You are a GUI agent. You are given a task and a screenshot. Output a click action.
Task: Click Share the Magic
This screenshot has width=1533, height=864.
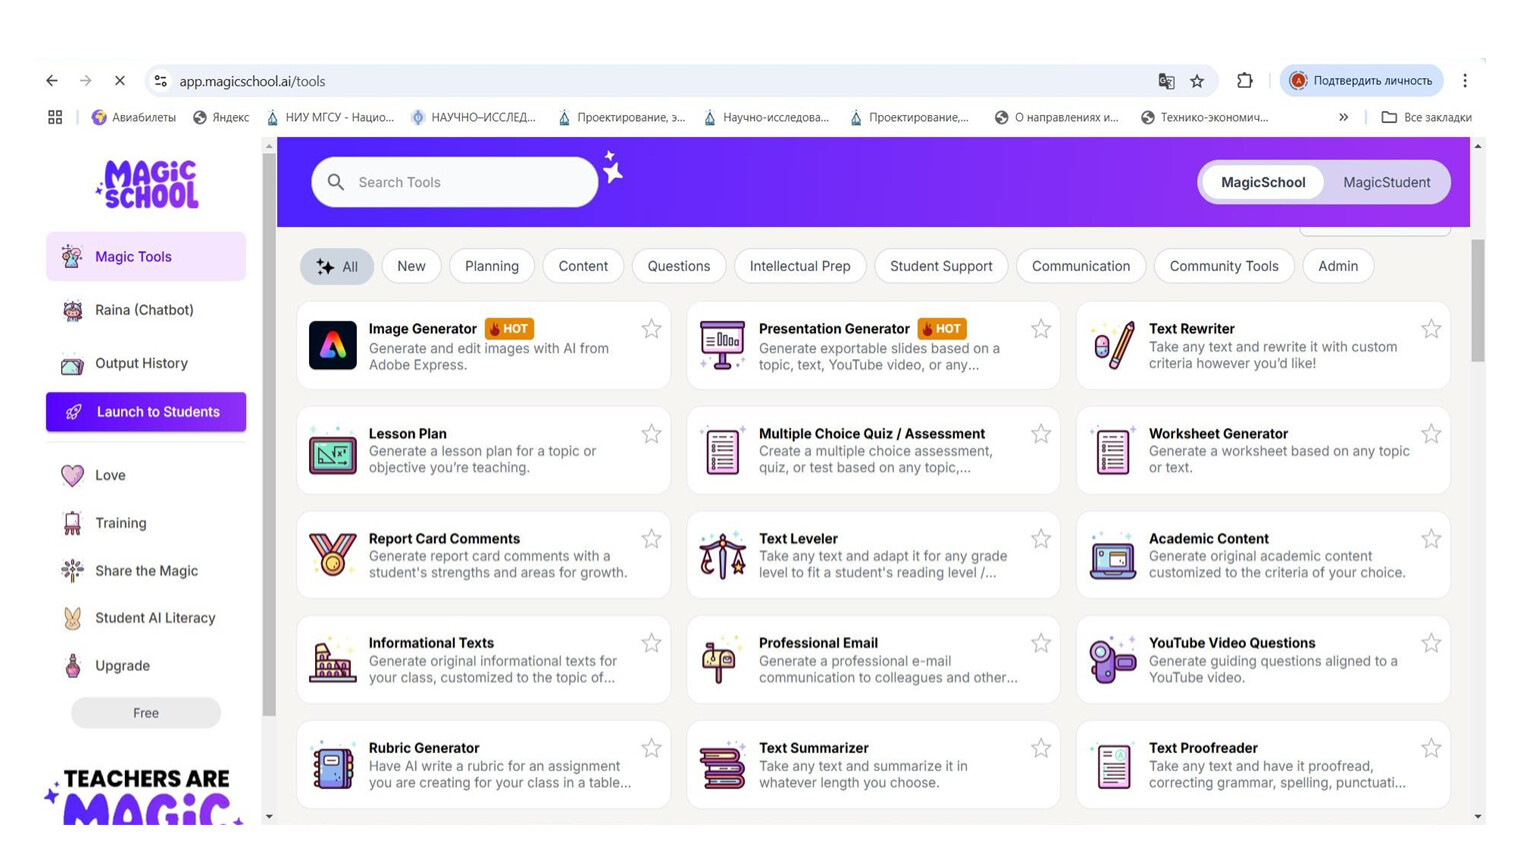(x=146, y=571)
